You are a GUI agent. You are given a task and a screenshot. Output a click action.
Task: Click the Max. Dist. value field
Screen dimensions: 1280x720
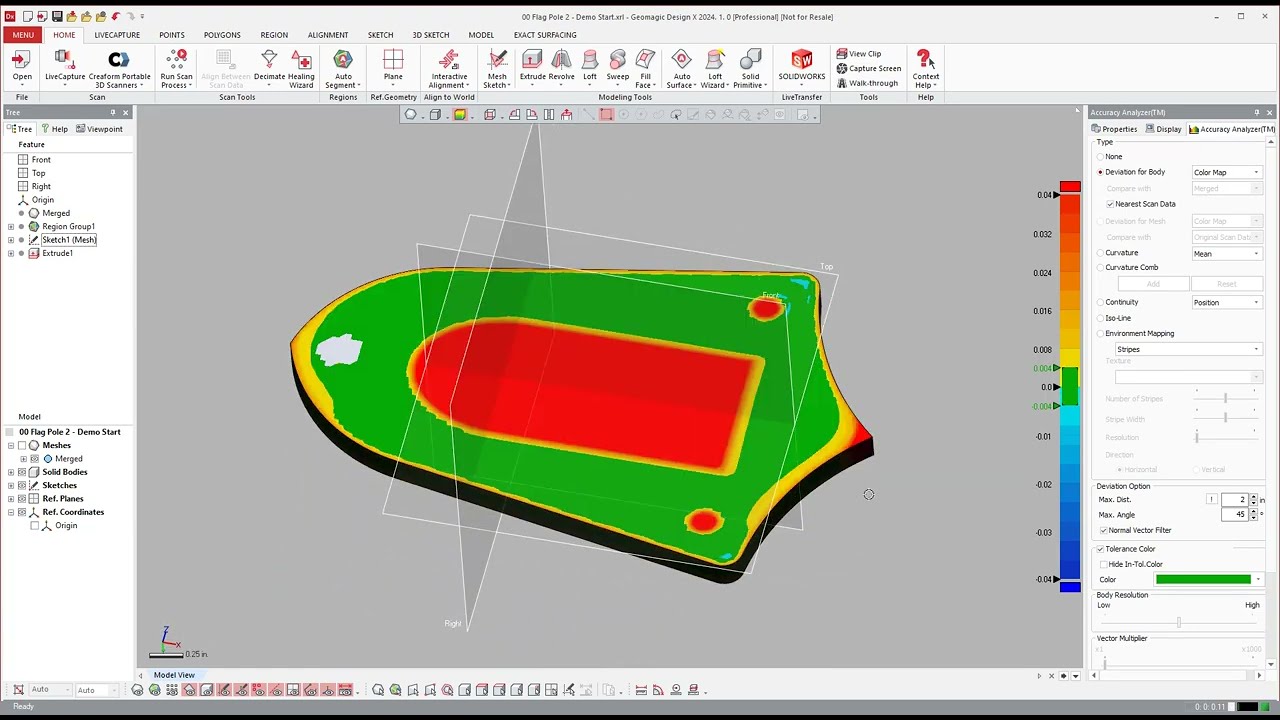(x=1234, y=499)
